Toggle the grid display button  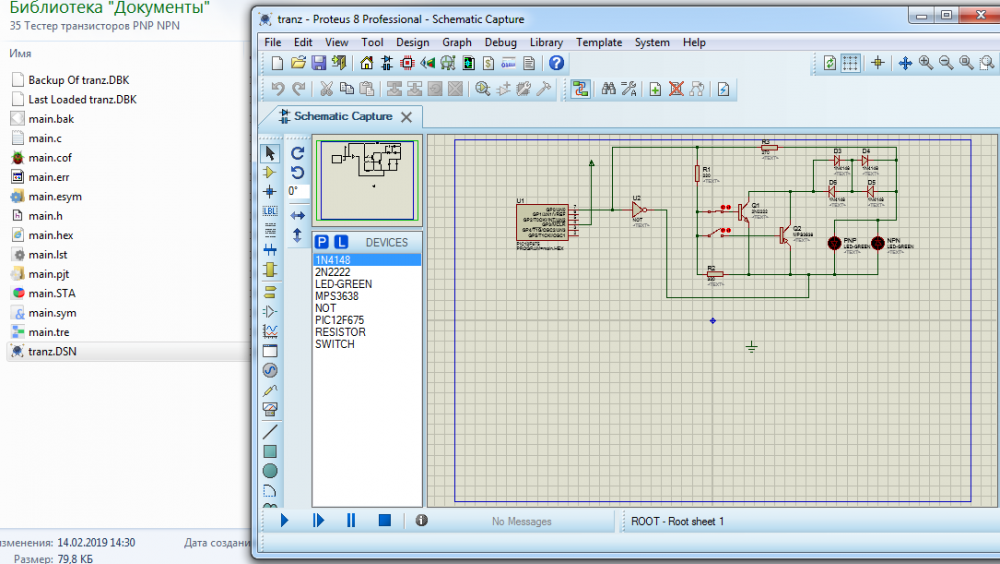[850, 63]
